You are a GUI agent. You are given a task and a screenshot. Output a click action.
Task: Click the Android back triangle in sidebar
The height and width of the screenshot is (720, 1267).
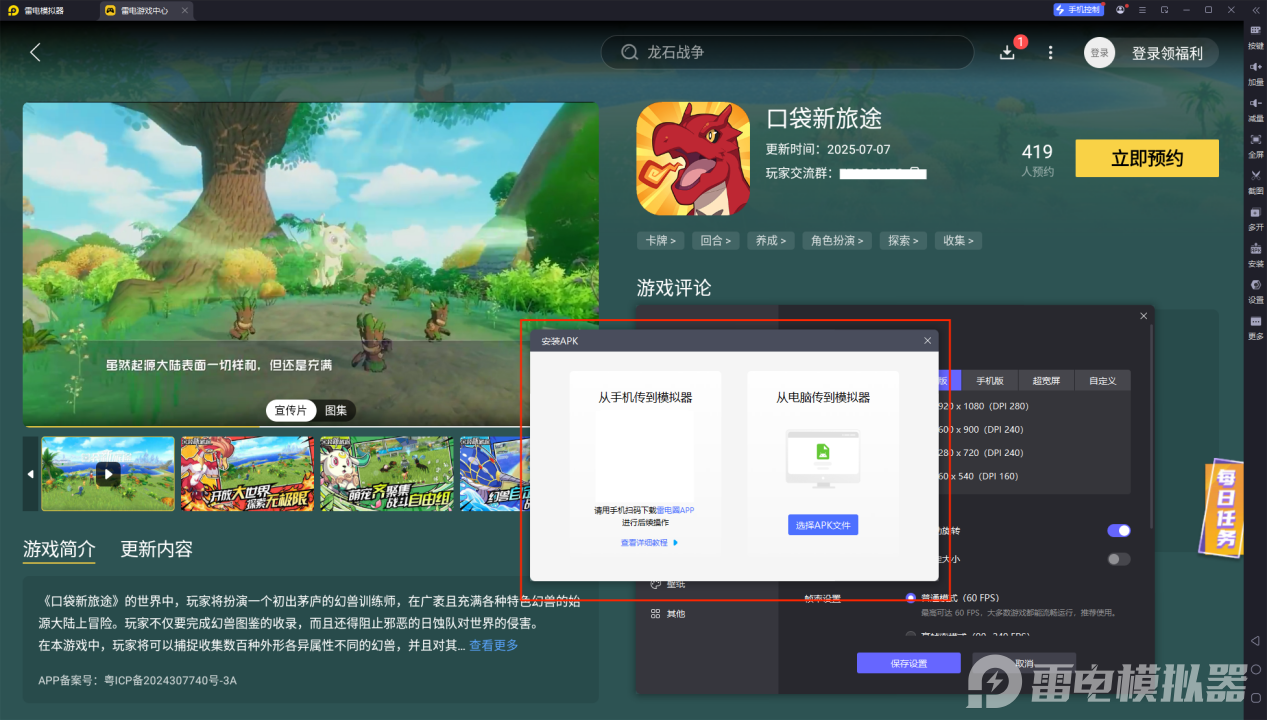pyautogui.click(x=1255, y=640)
